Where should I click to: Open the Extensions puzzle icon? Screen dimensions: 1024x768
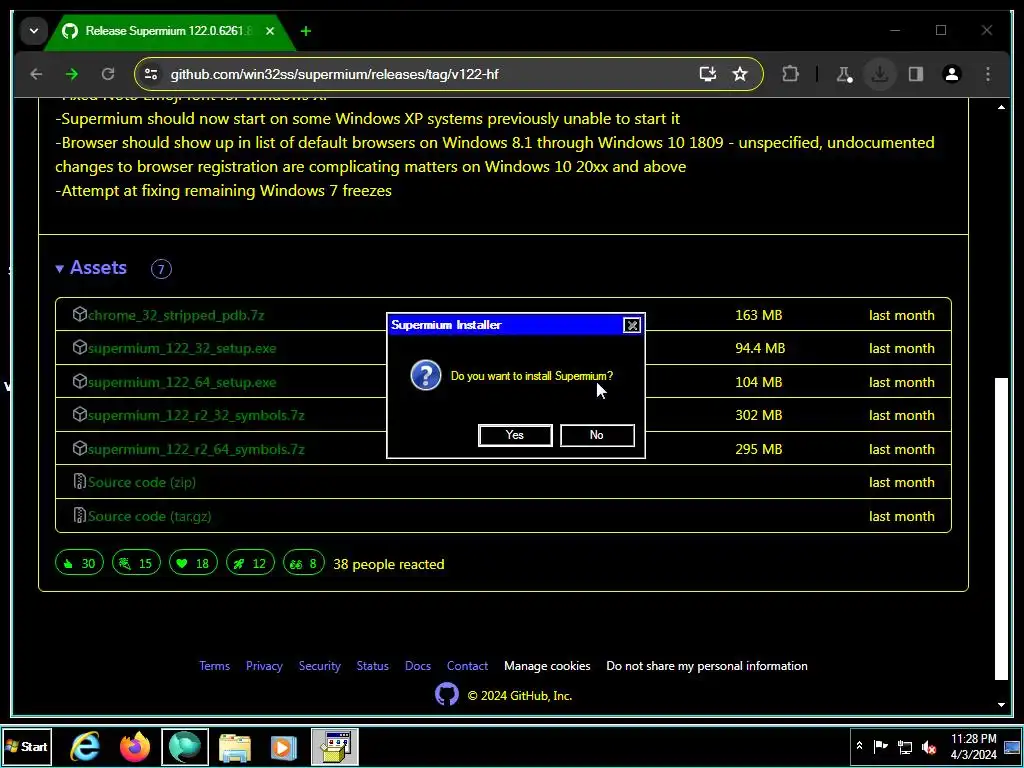790,74
